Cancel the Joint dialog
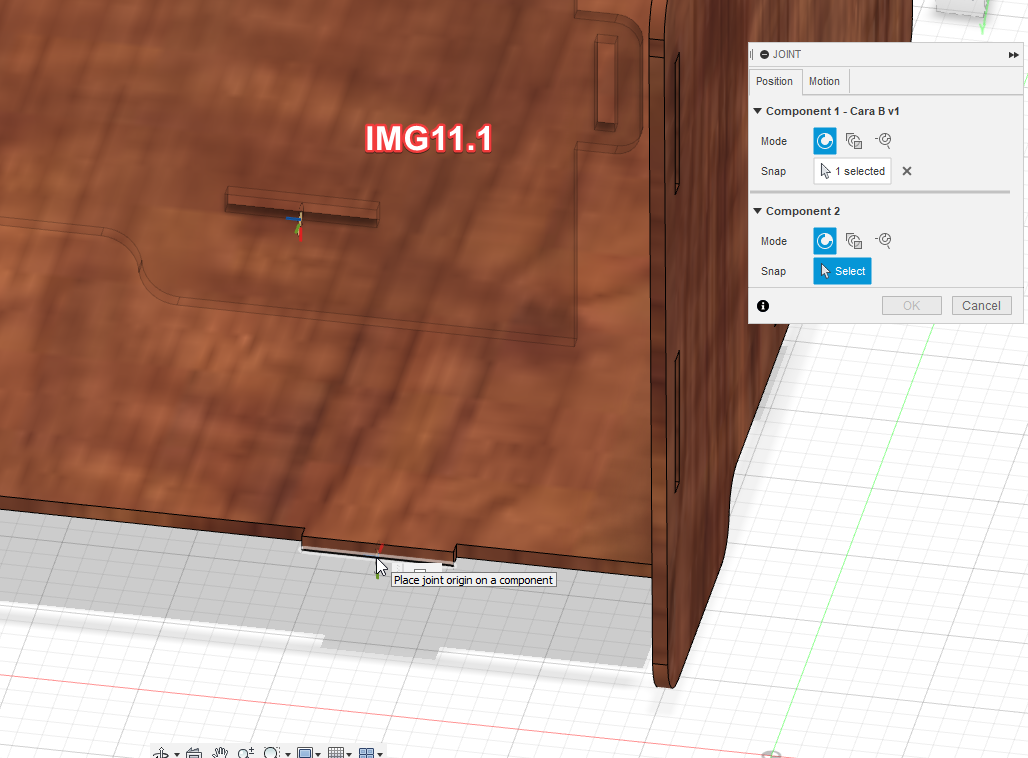Image resolution: width=1028 pixels, height=758 pixels. (981, 306)
